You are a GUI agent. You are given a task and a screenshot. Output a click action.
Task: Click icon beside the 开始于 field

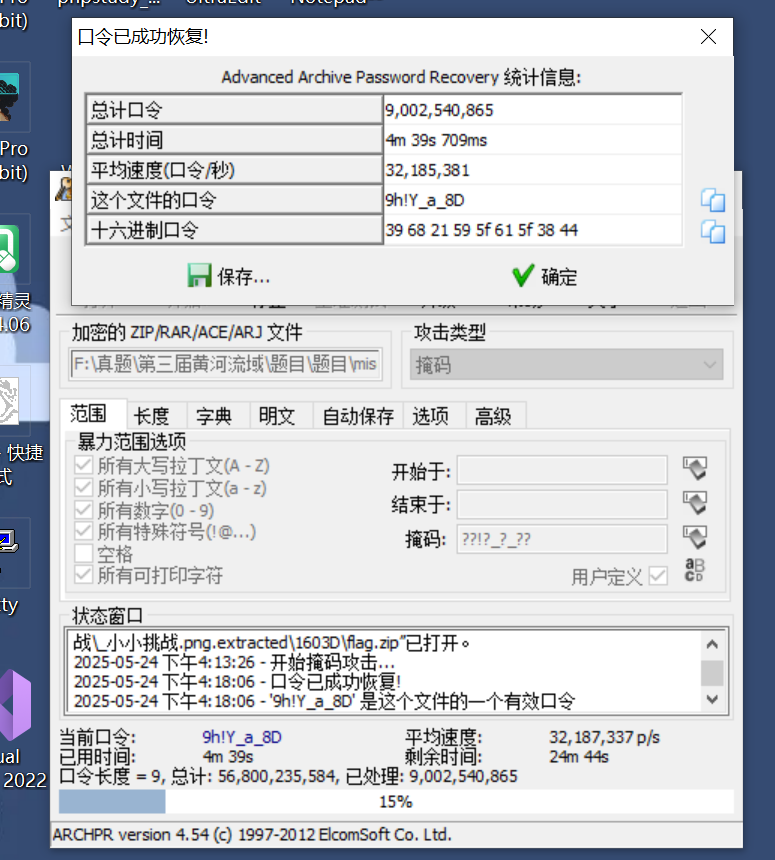[695, 470]
